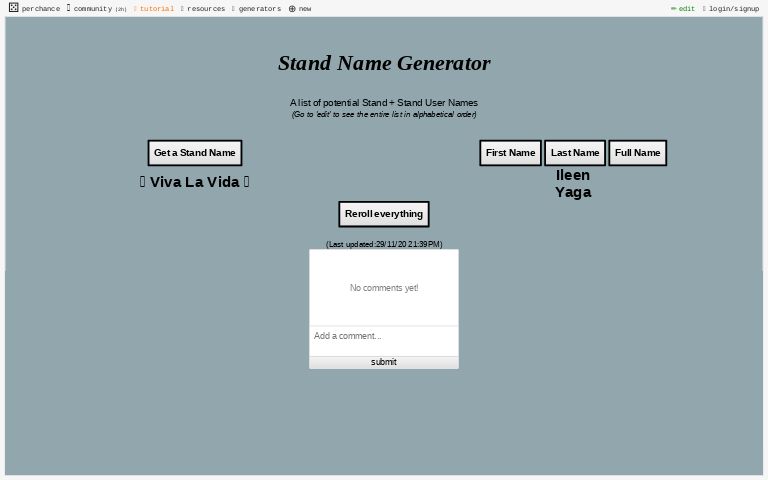Click the Reroll everything button
The height and width of the screenshot is (480, 768).
click(384, 214)
